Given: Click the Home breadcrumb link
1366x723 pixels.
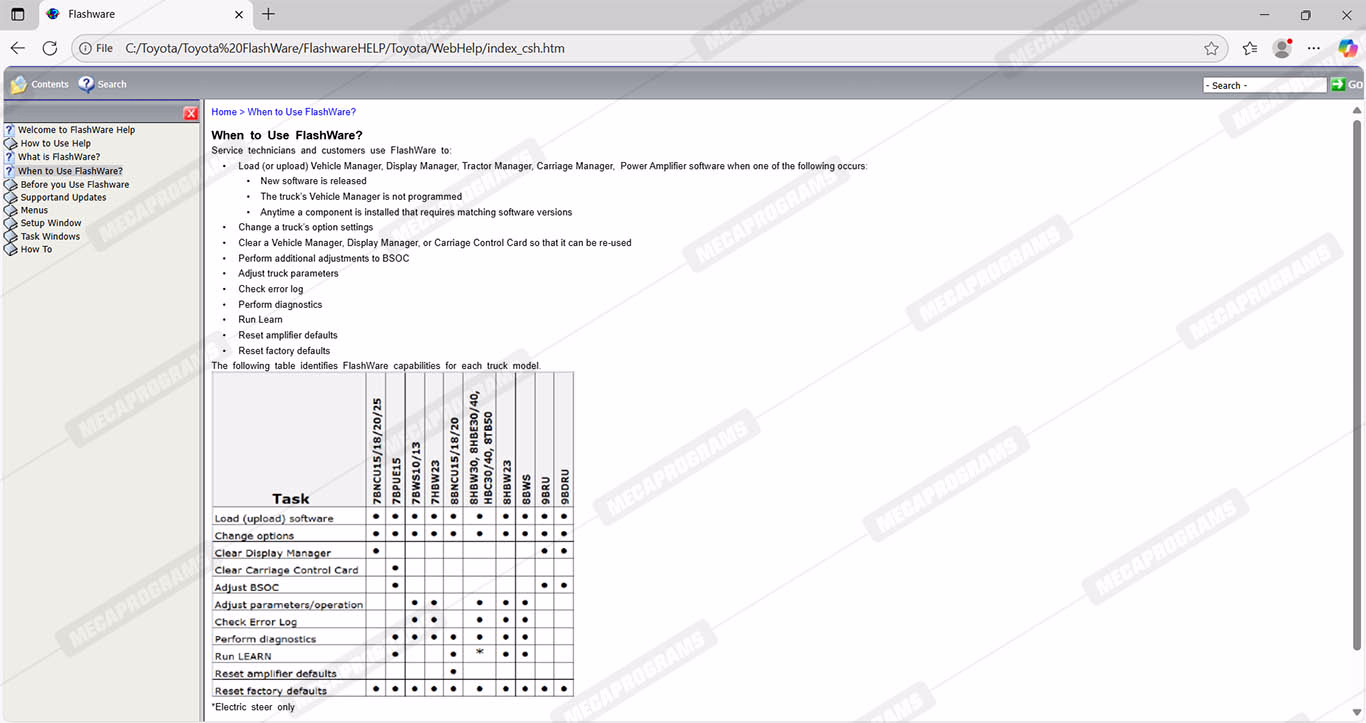Looking at the screenshot, I should click(223, 112).
